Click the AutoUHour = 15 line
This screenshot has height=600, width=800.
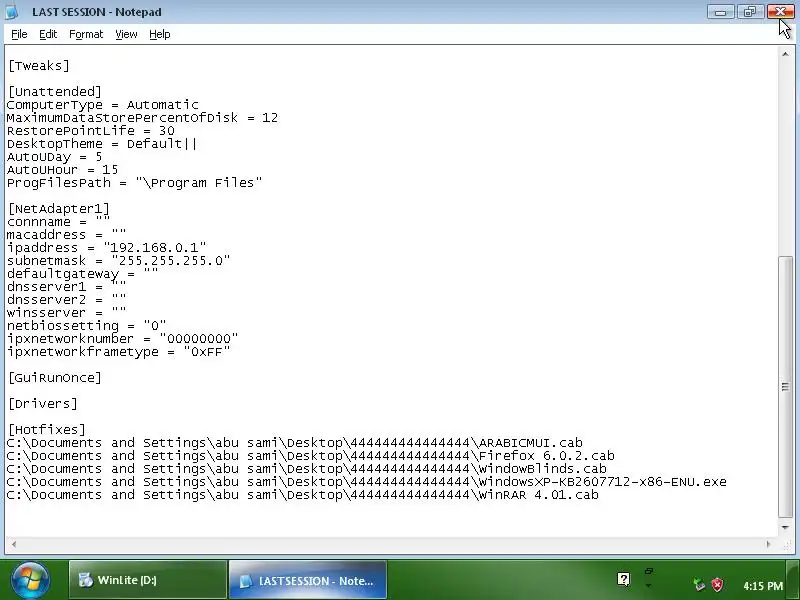62,170
